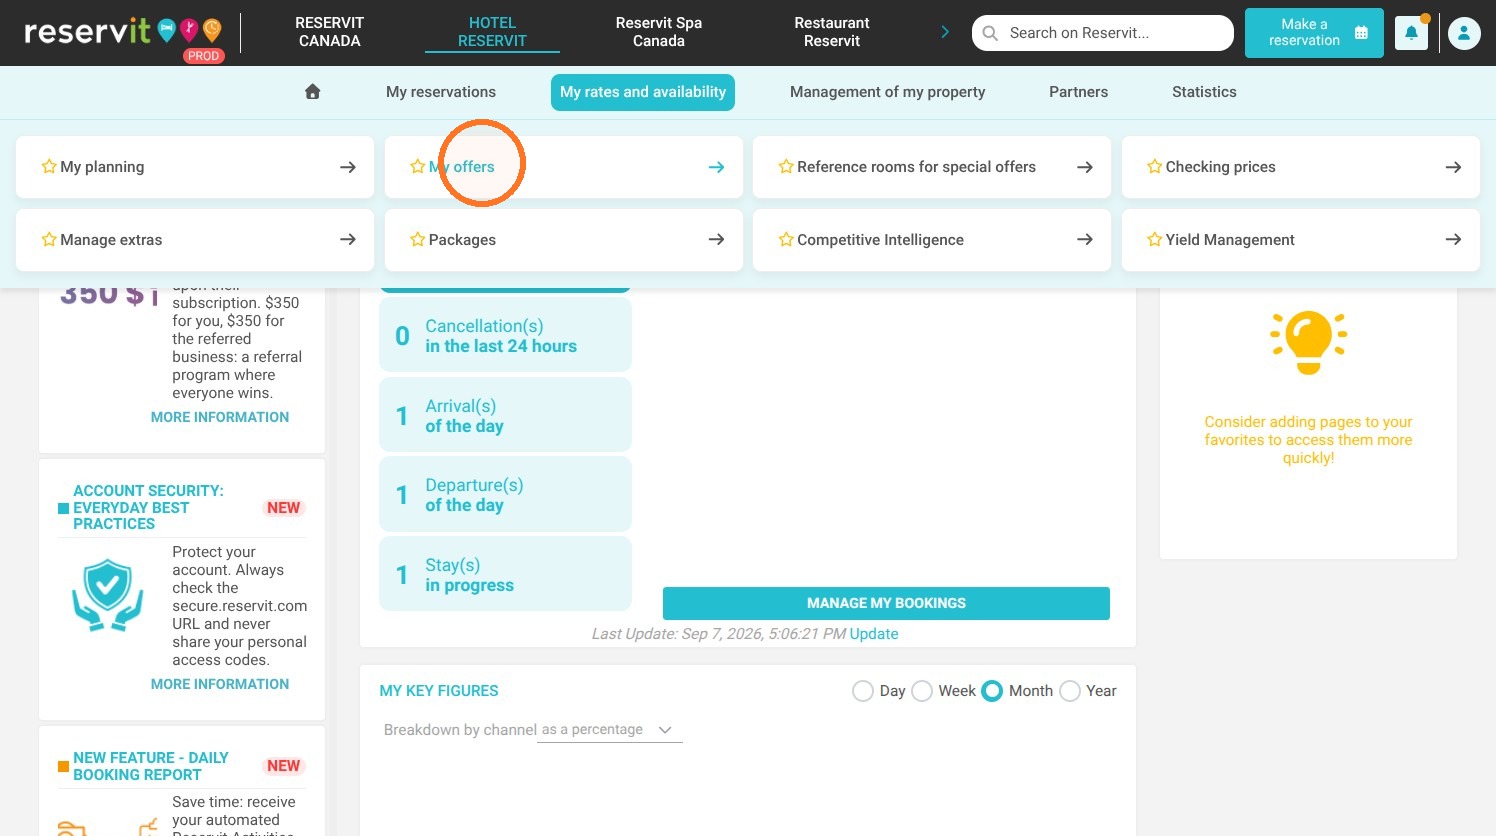Viewport: 1496px width, 836px height.
Task: Open Management of my property menu
Action: [888, 92]
